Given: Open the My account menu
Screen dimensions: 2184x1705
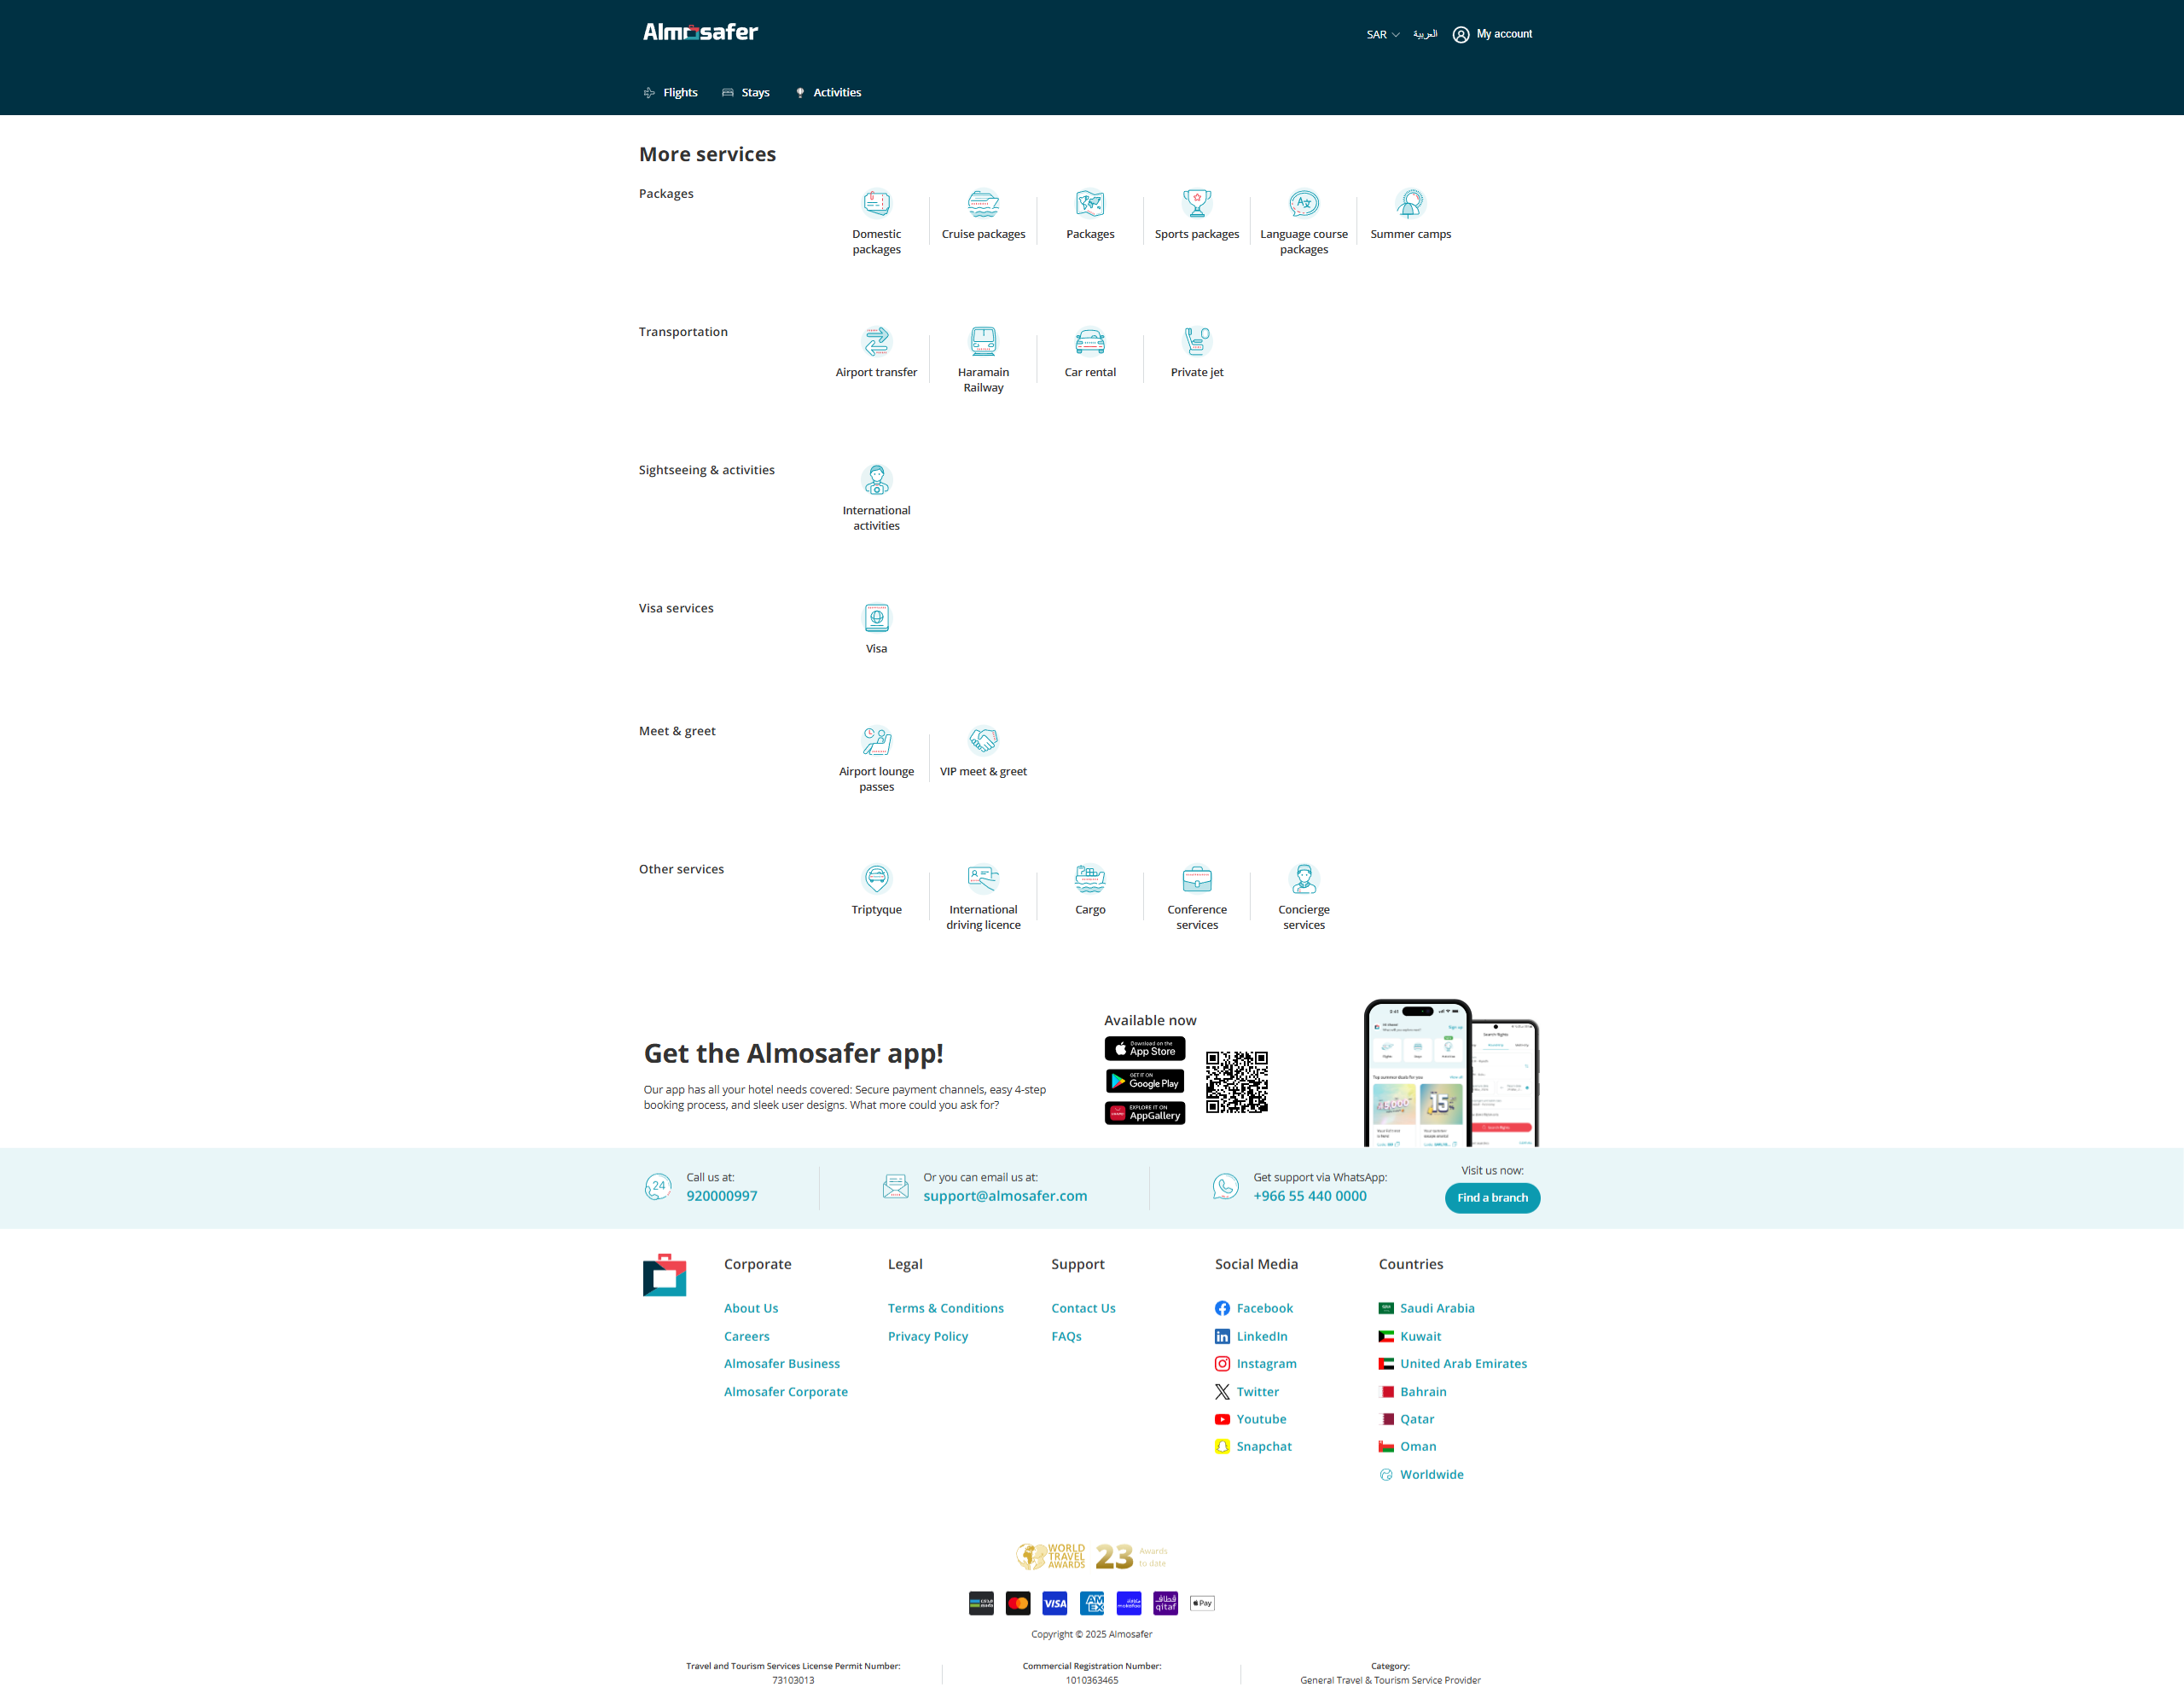Looking at the screenshot, I should click(x=1492, y=34).
